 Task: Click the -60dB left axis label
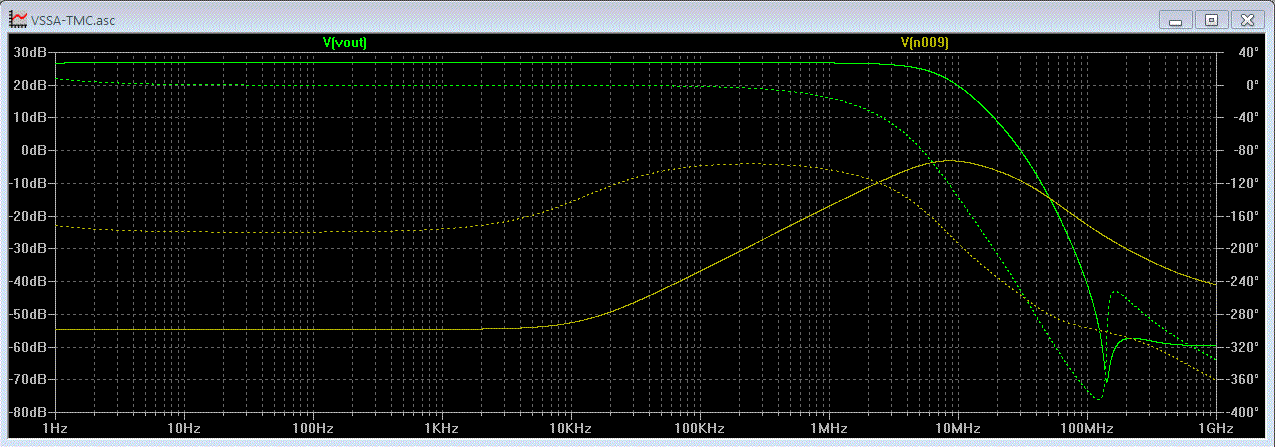click(27, 347)
